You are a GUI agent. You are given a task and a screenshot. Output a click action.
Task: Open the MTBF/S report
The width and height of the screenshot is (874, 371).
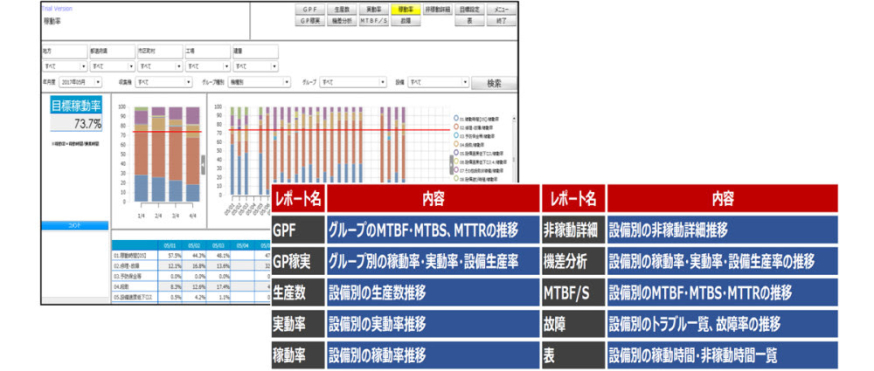click(x=373, y=21)
